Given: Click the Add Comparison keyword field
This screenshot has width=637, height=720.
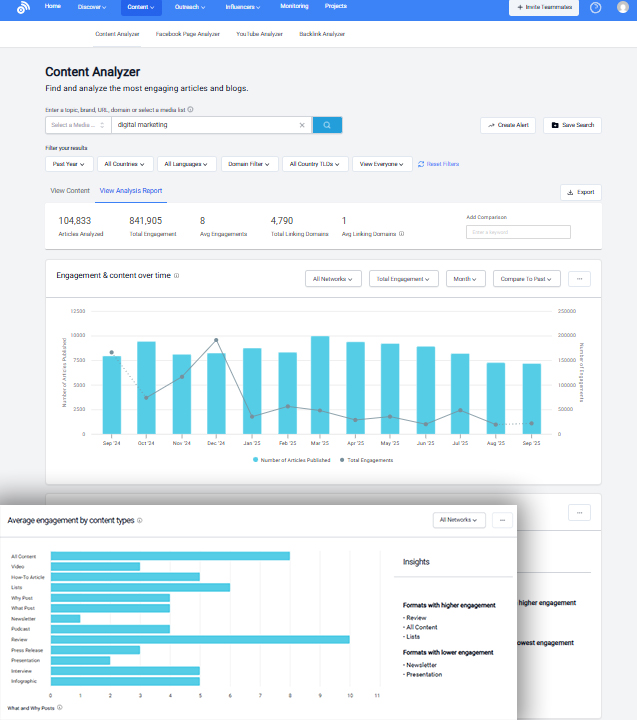Looking at the screenshot, I should coord(518,232).
